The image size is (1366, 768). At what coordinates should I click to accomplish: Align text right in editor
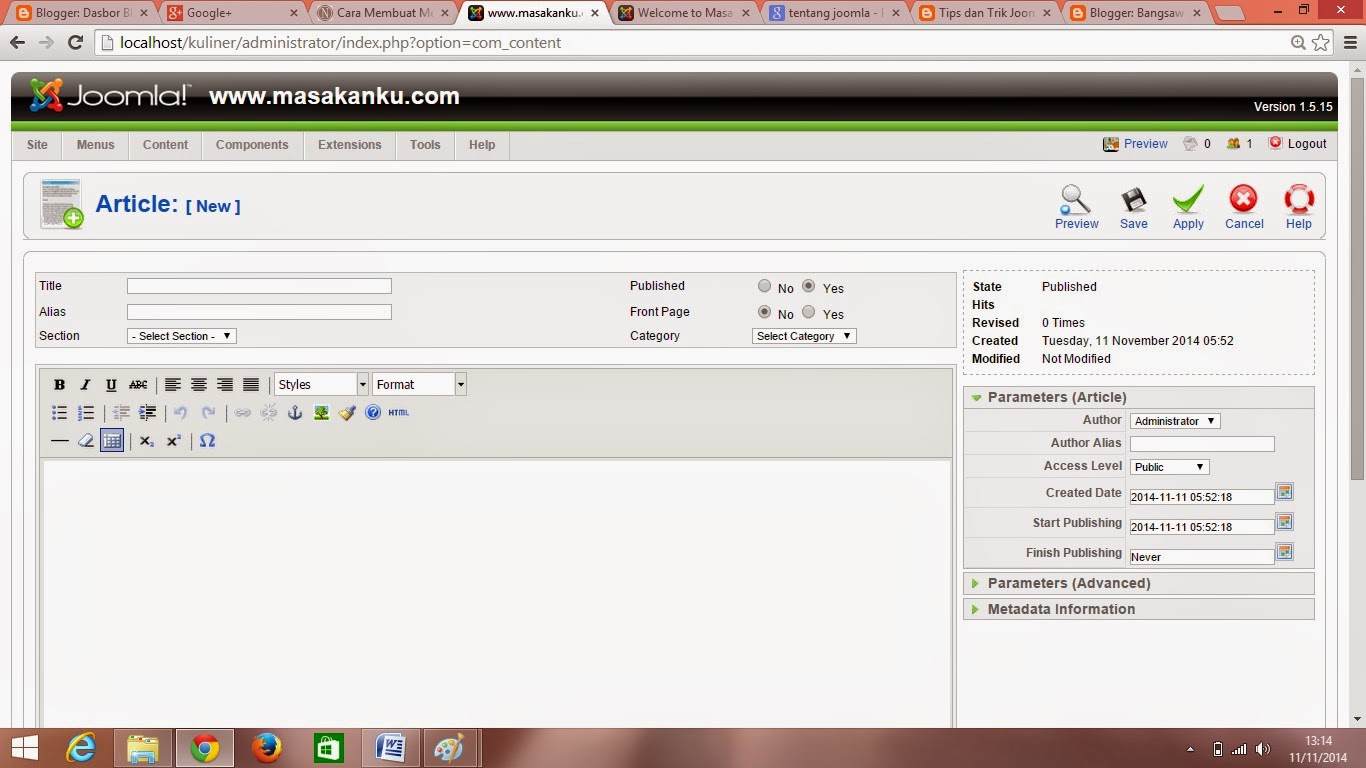[x=225, y=385]
